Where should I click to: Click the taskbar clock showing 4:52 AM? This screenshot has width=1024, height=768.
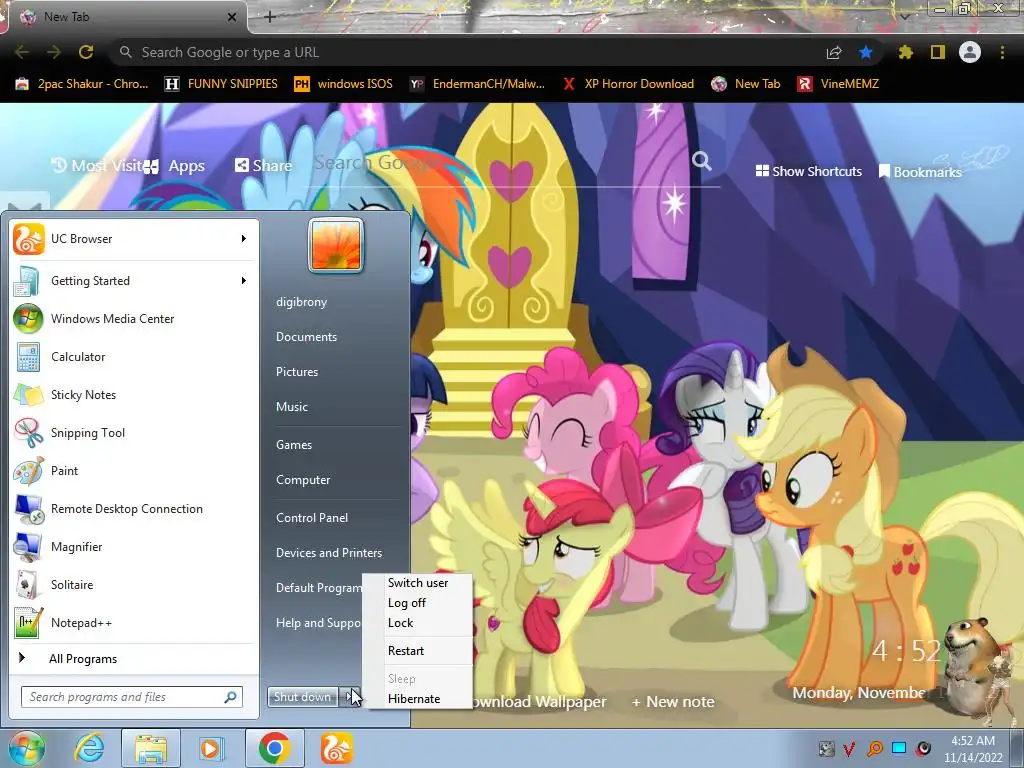click(x=972, y=749)
